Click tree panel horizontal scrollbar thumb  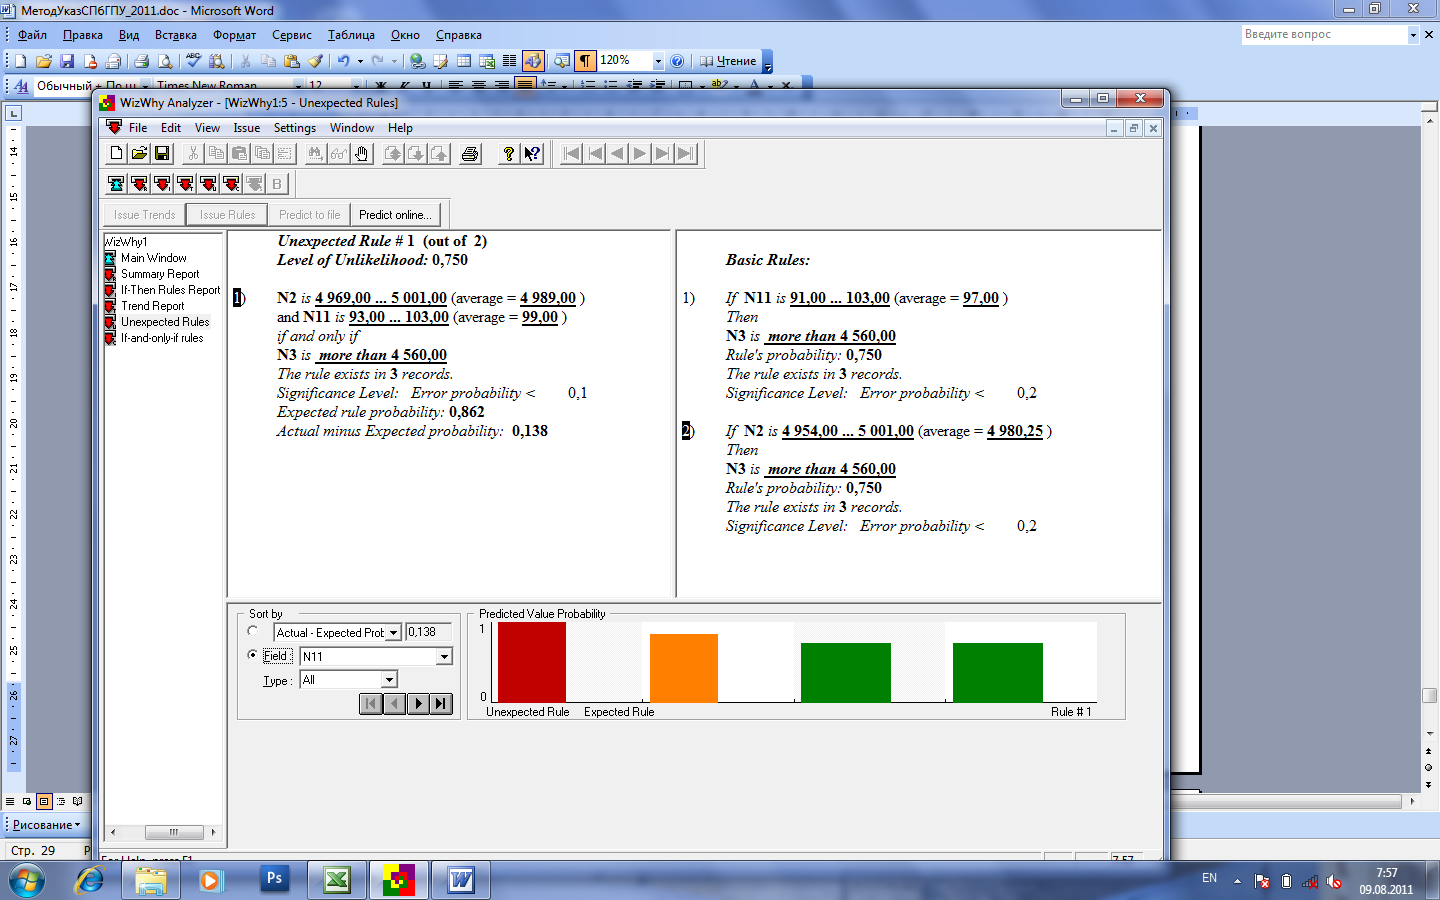click(x=174, y=832)
